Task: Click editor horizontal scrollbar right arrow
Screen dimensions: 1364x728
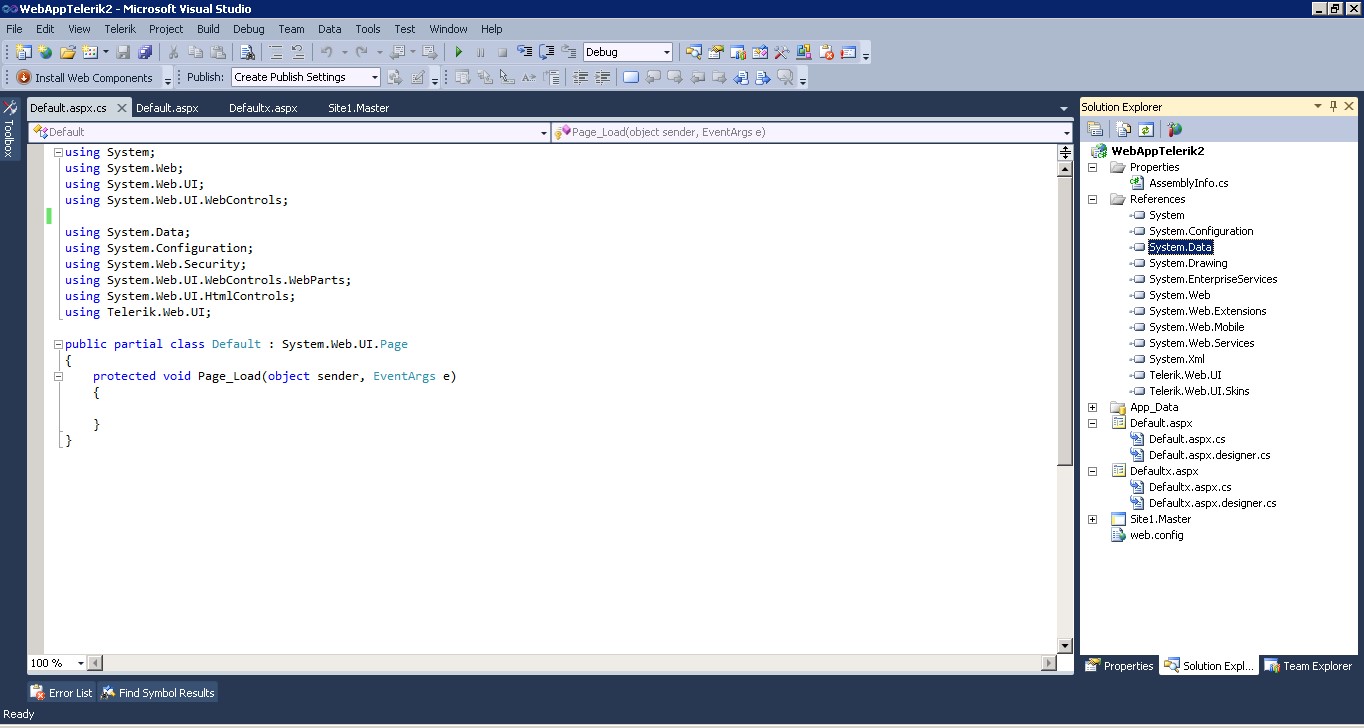Action: coord(1049,663)
